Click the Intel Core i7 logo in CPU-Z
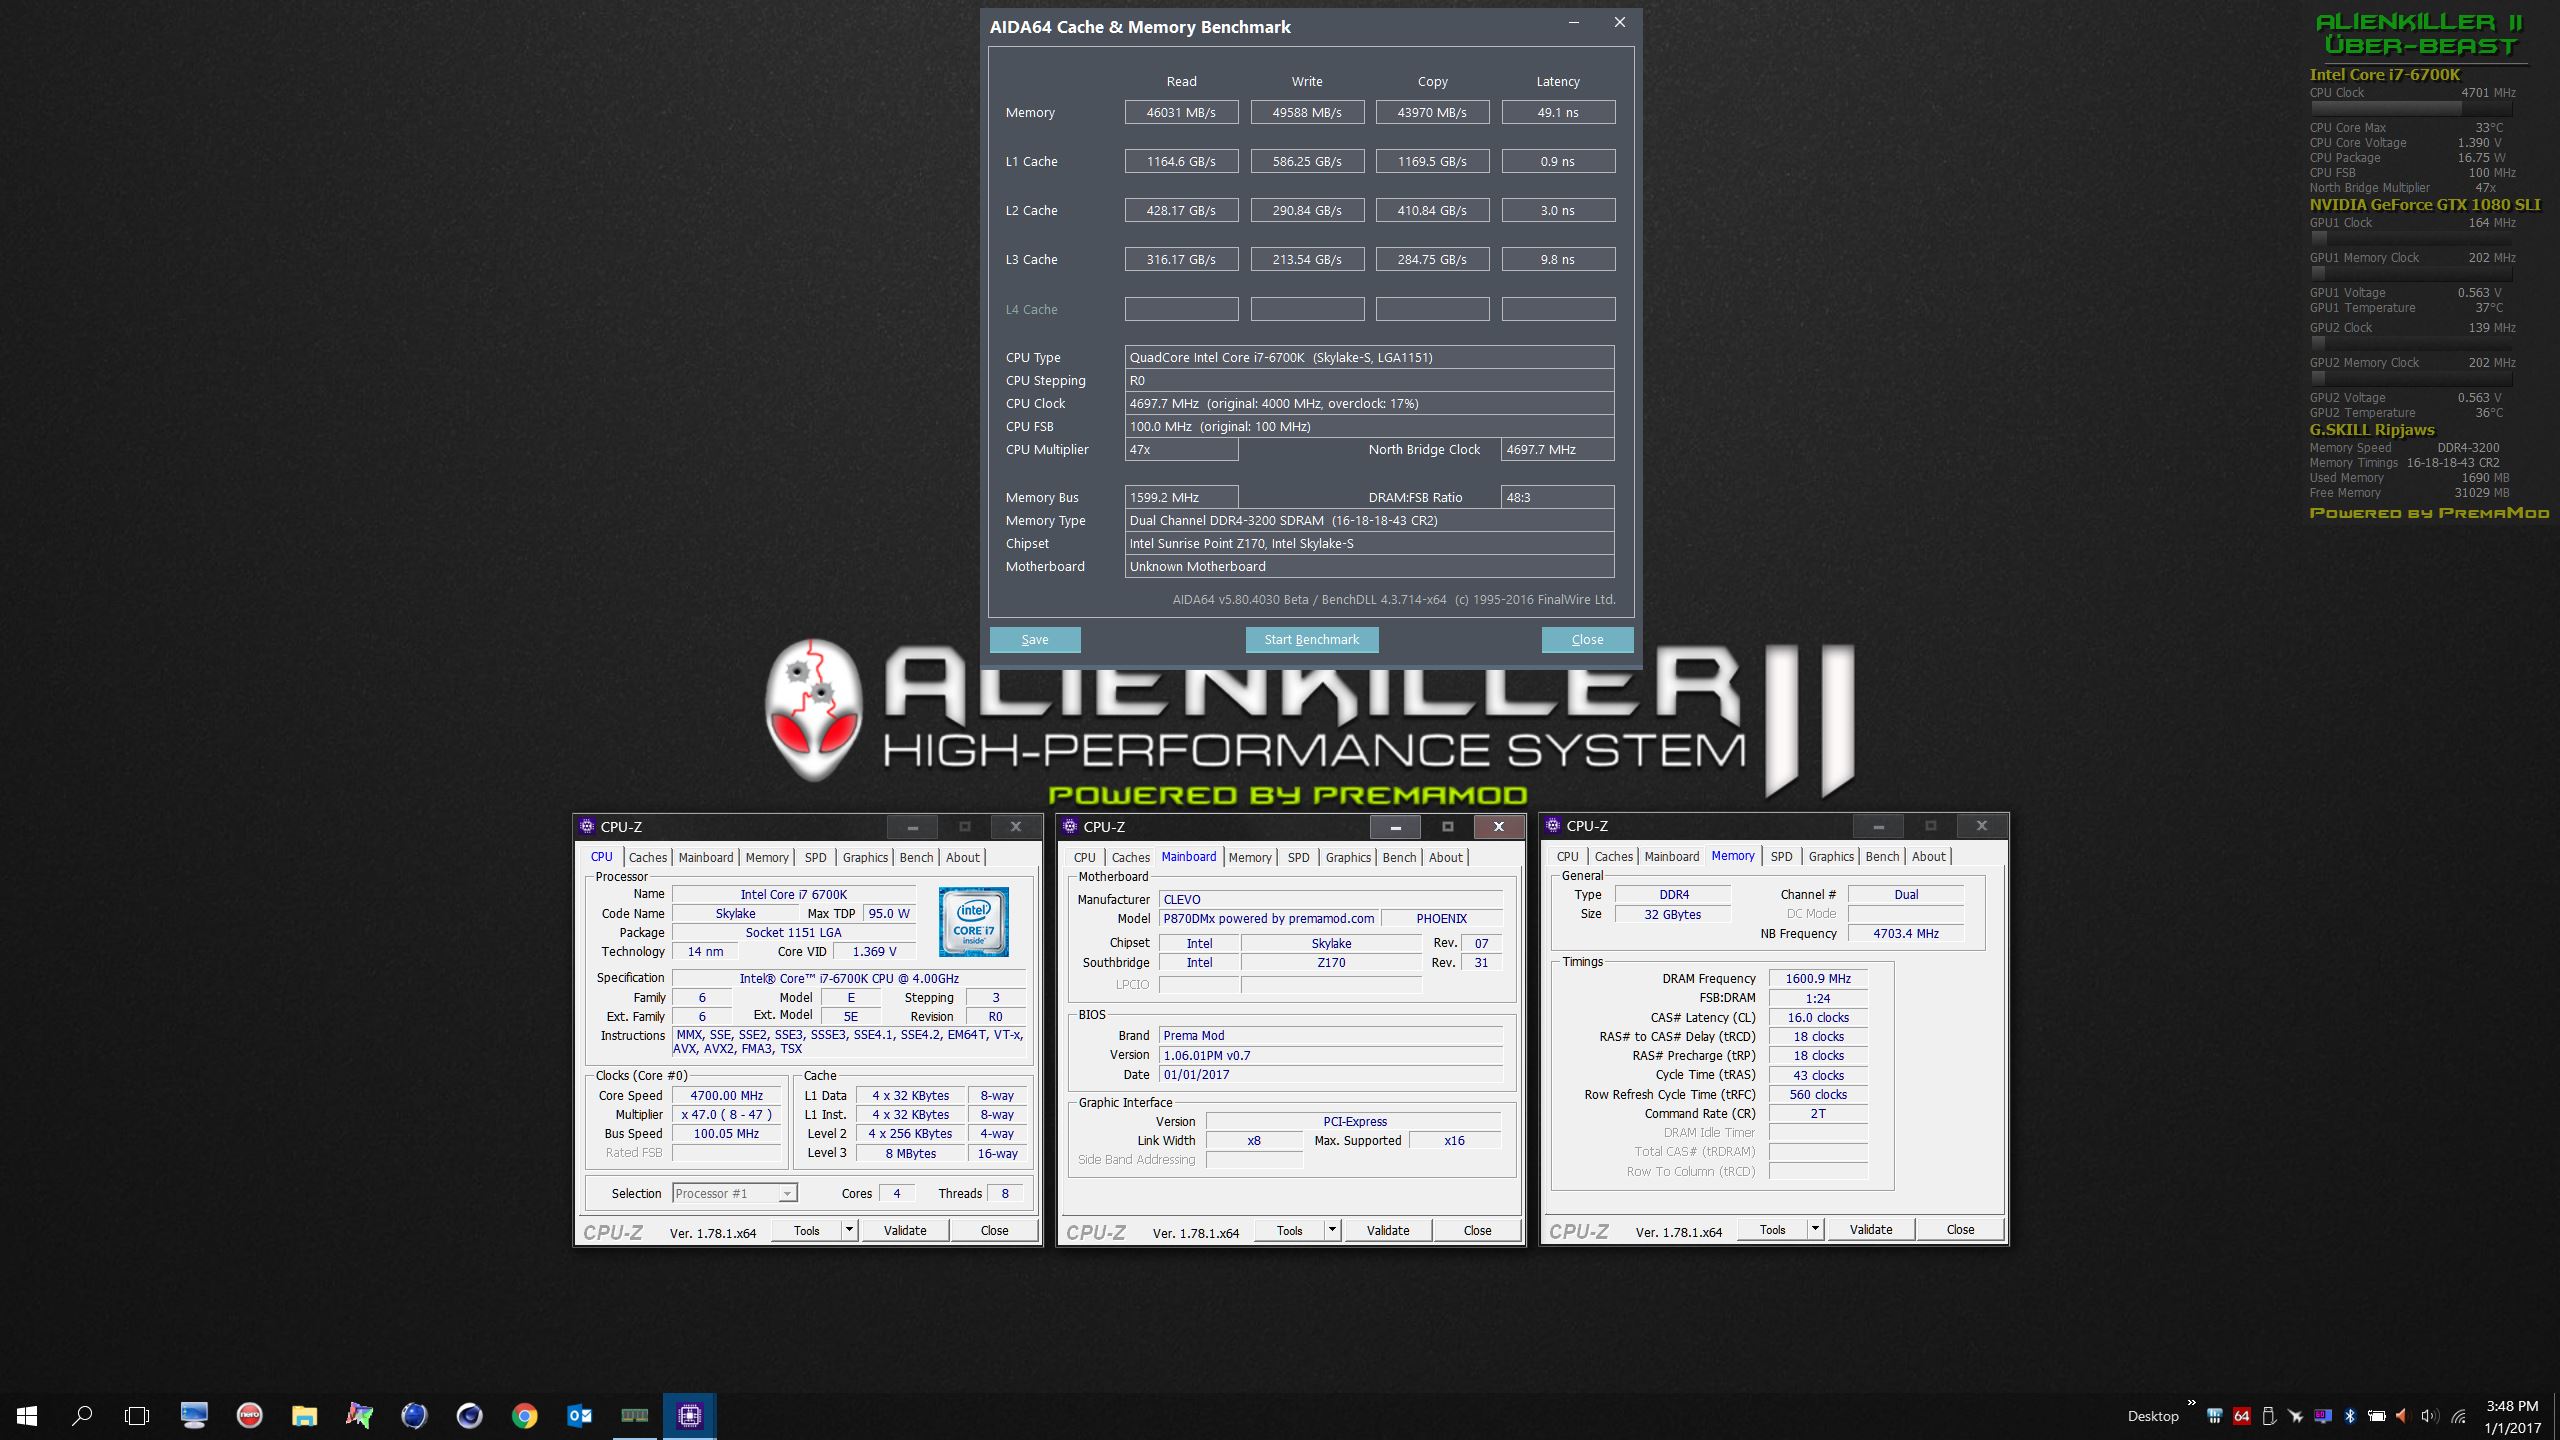This screenshot has width=2560, height=1440. tap(973, 921)
